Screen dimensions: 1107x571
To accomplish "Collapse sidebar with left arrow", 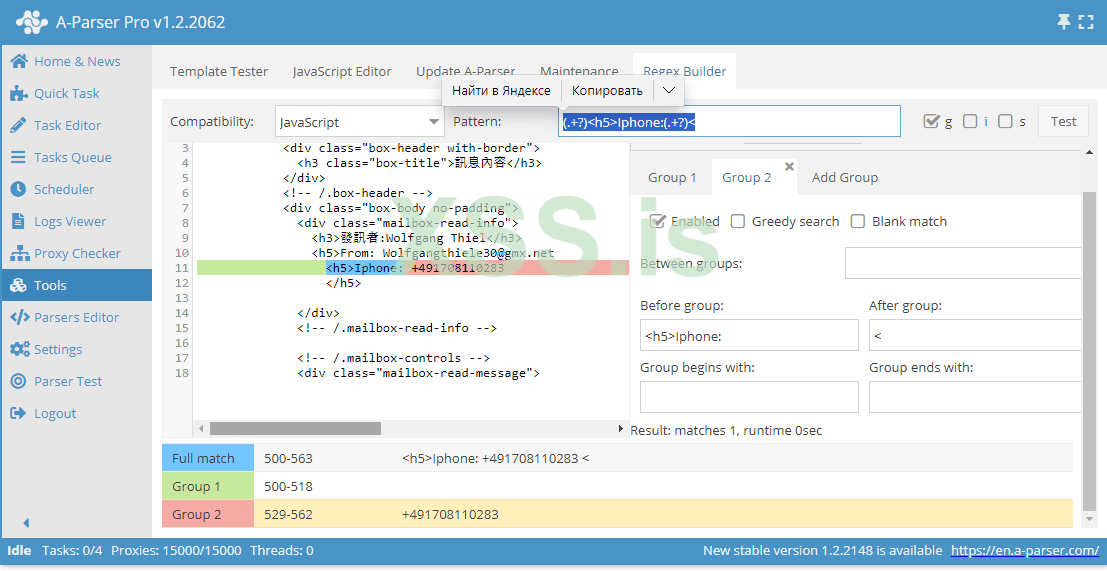I will click(x=27, y=523).
